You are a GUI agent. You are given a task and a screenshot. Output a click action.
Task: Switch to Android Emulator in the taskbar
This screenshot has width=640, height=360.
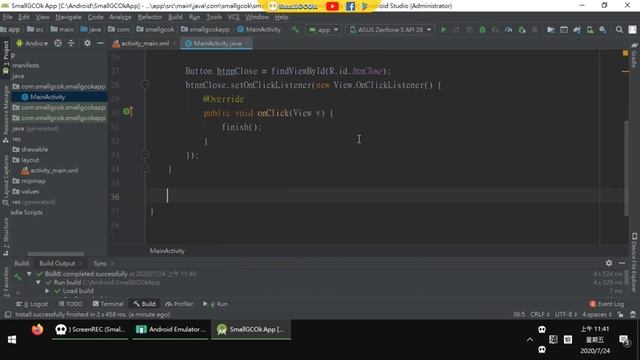tap(171, 329)
